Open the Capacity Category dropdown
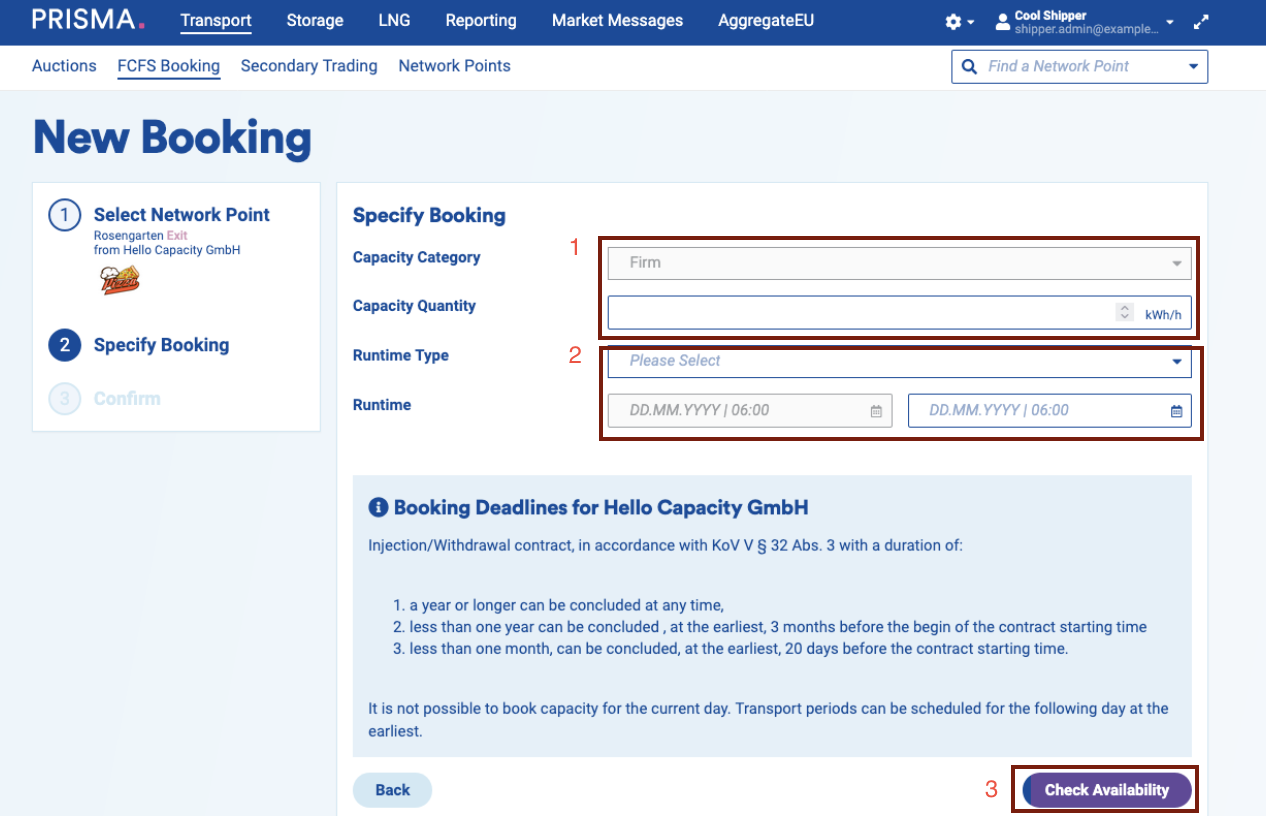Screen dimensions: 1266x816 click(1176, 263)
